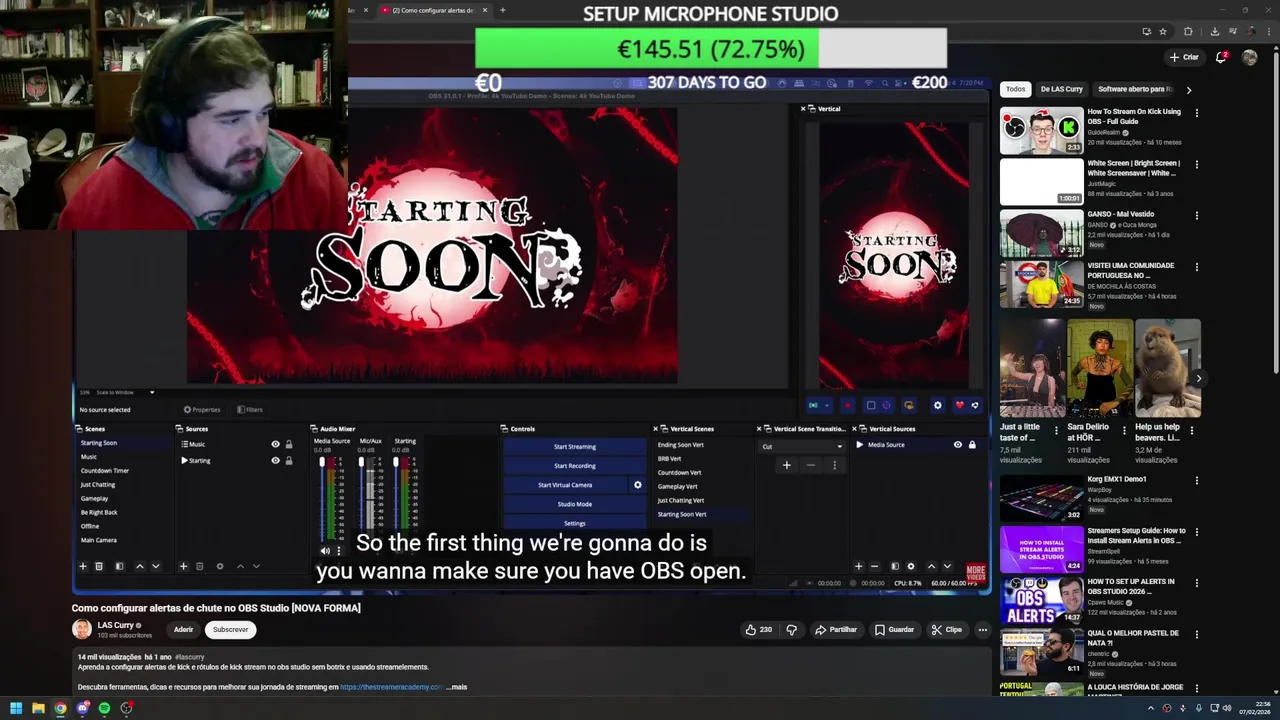Click the Start Streaming button in OBS
1280x720 pixels.
[x=575, y=446]
